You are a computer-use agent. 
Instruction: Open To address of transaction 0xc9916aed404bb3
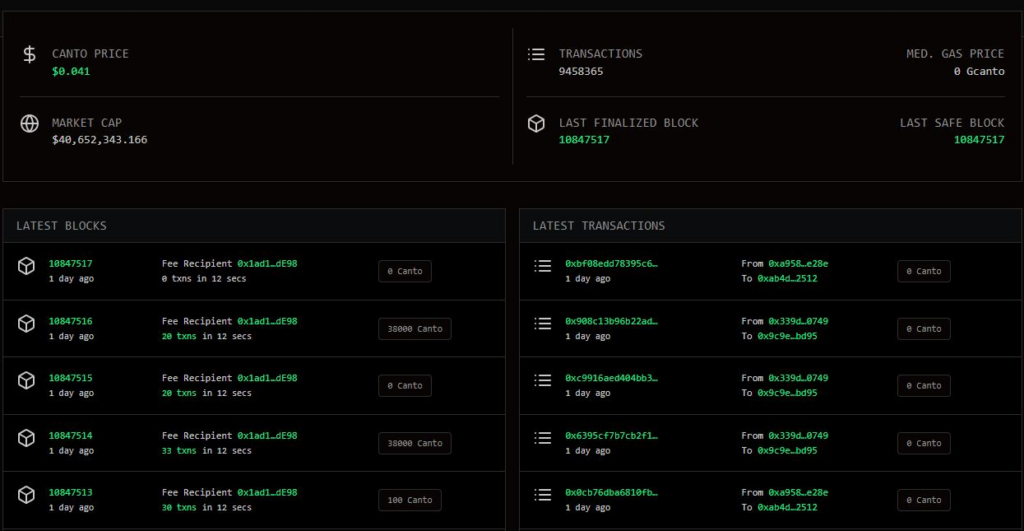tap(787, 393)
